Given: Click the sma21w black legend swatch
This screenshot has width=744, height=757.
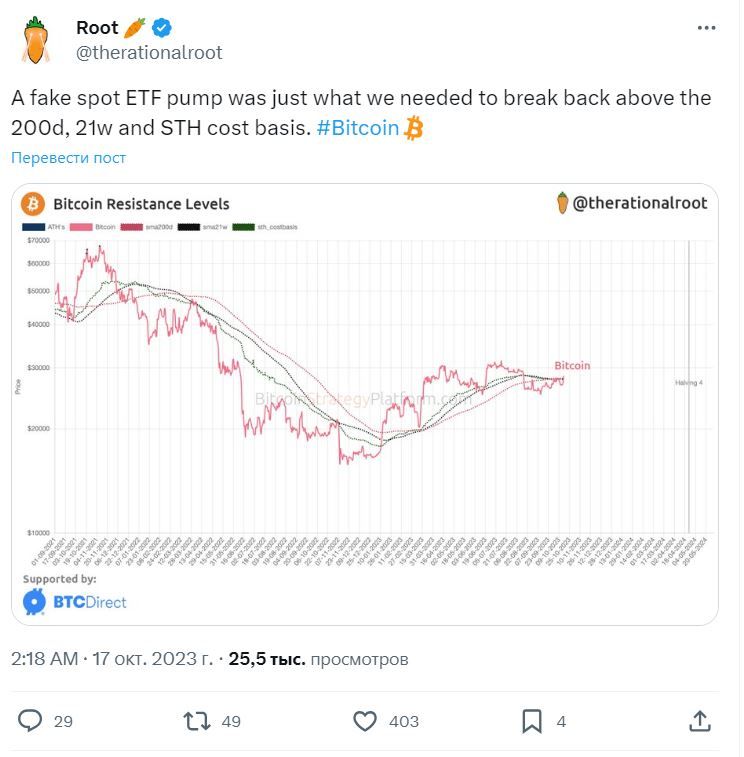Looking at the screenshot, I should coord(189,227).
